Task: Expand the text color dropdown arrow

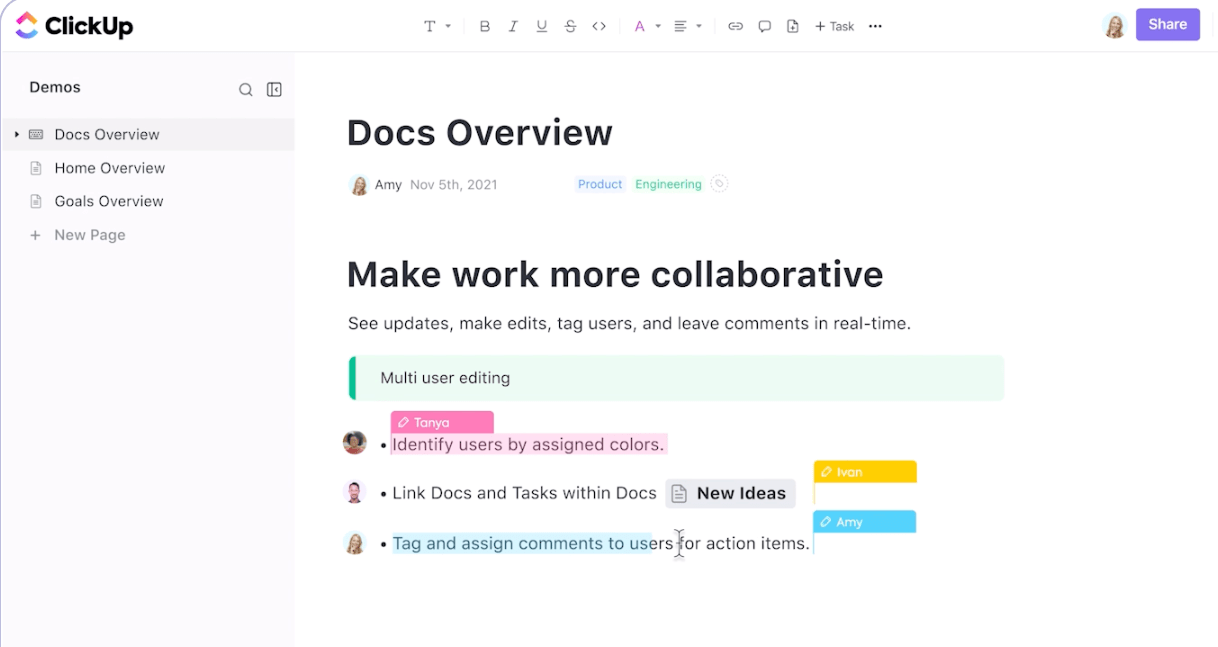Action: tap(658, 26)
